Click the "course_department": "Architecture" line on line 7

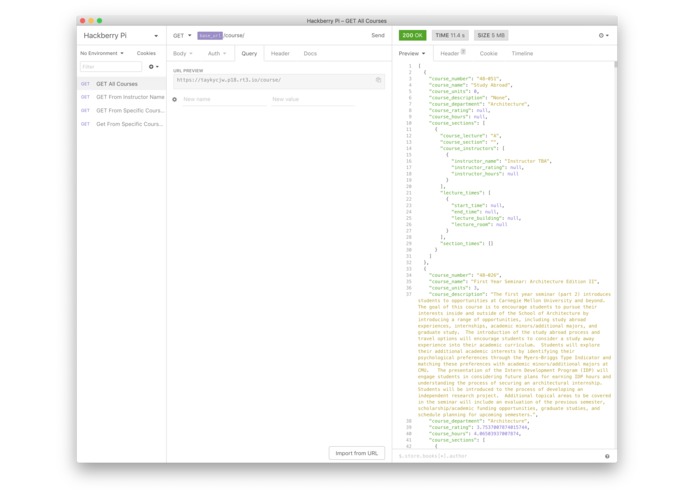[x=479, y=104]
